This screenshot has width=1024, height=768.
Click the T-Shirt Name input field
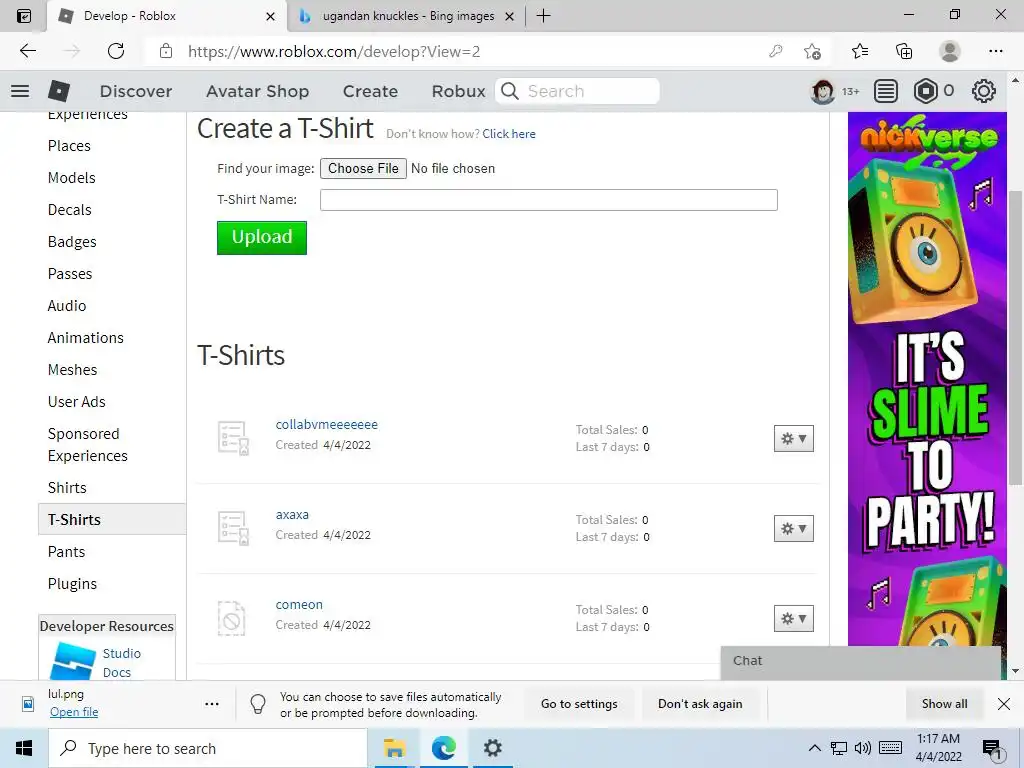[x=549, y=200]
